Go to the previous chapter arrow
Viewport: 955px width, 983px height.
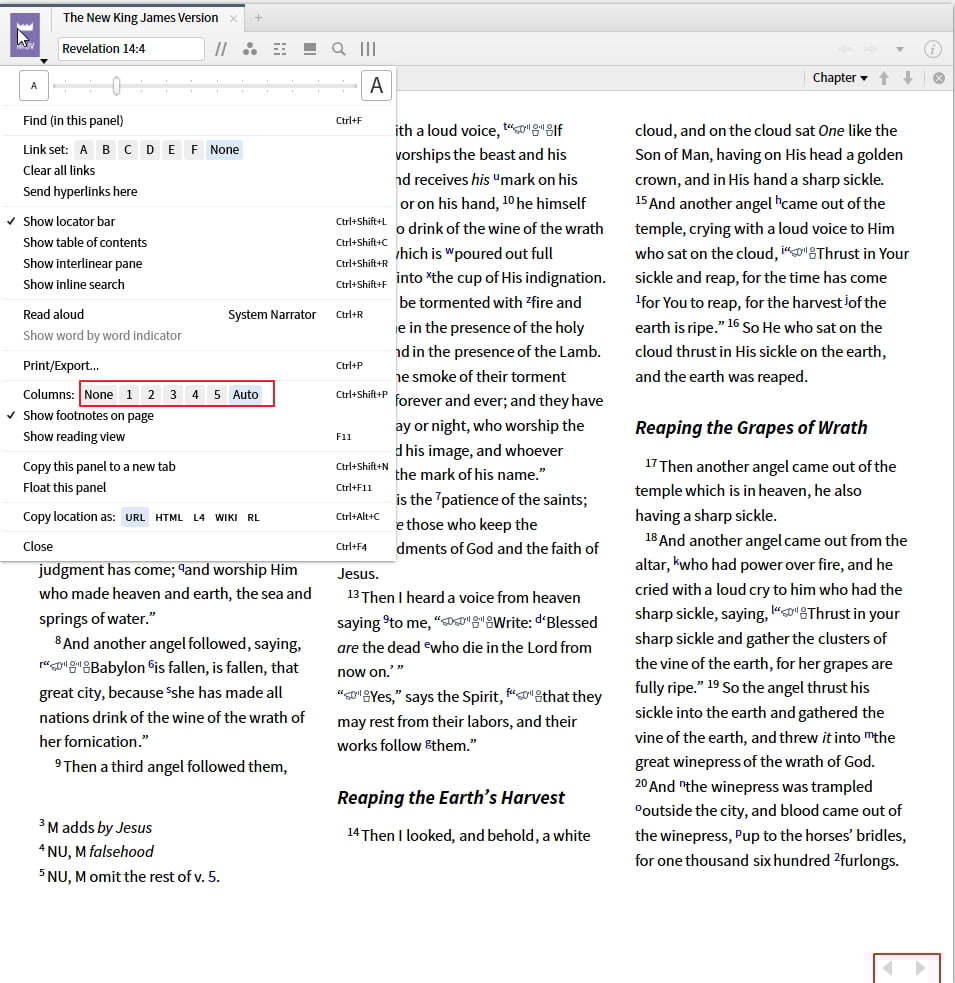(x=884, y=78)
